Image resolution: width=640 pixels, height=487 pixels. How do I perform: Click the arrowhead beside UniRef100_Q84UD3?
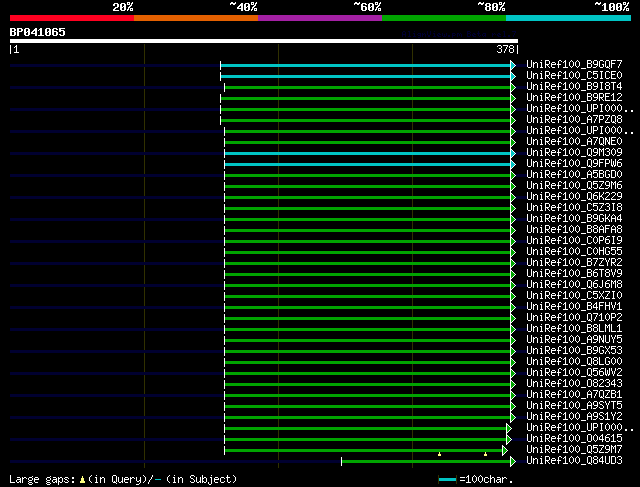click(513, 461)
